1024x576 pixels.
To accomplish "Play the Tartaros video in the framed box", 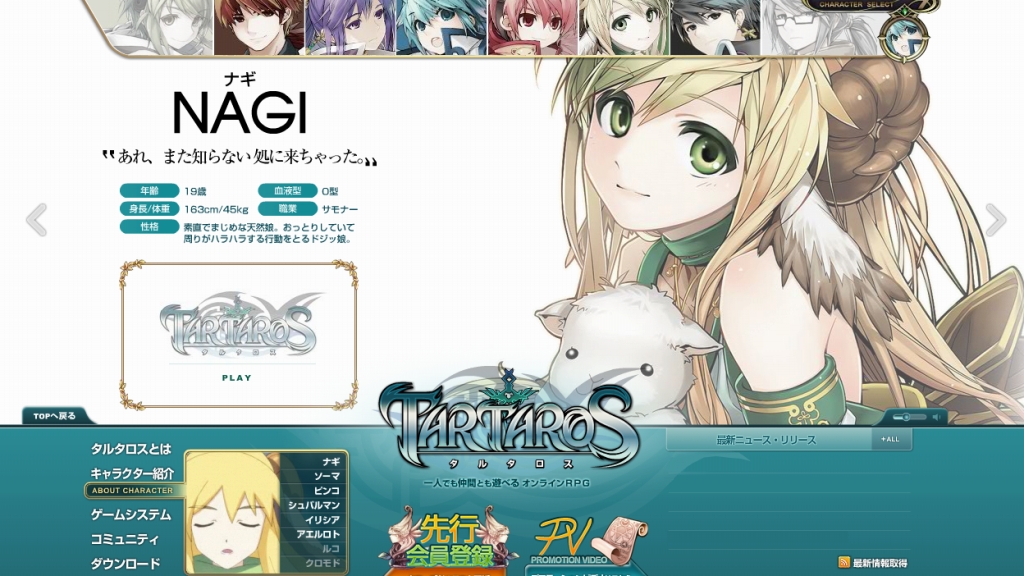I will [238, 336].
